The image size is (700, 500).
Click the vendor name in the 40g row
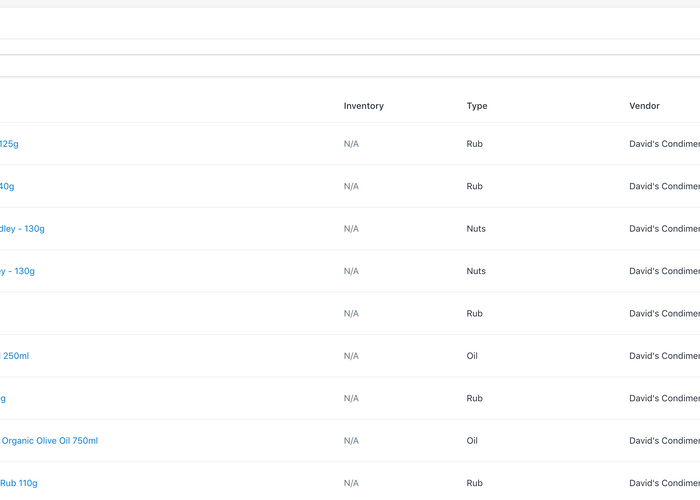(x=664, y=186)
